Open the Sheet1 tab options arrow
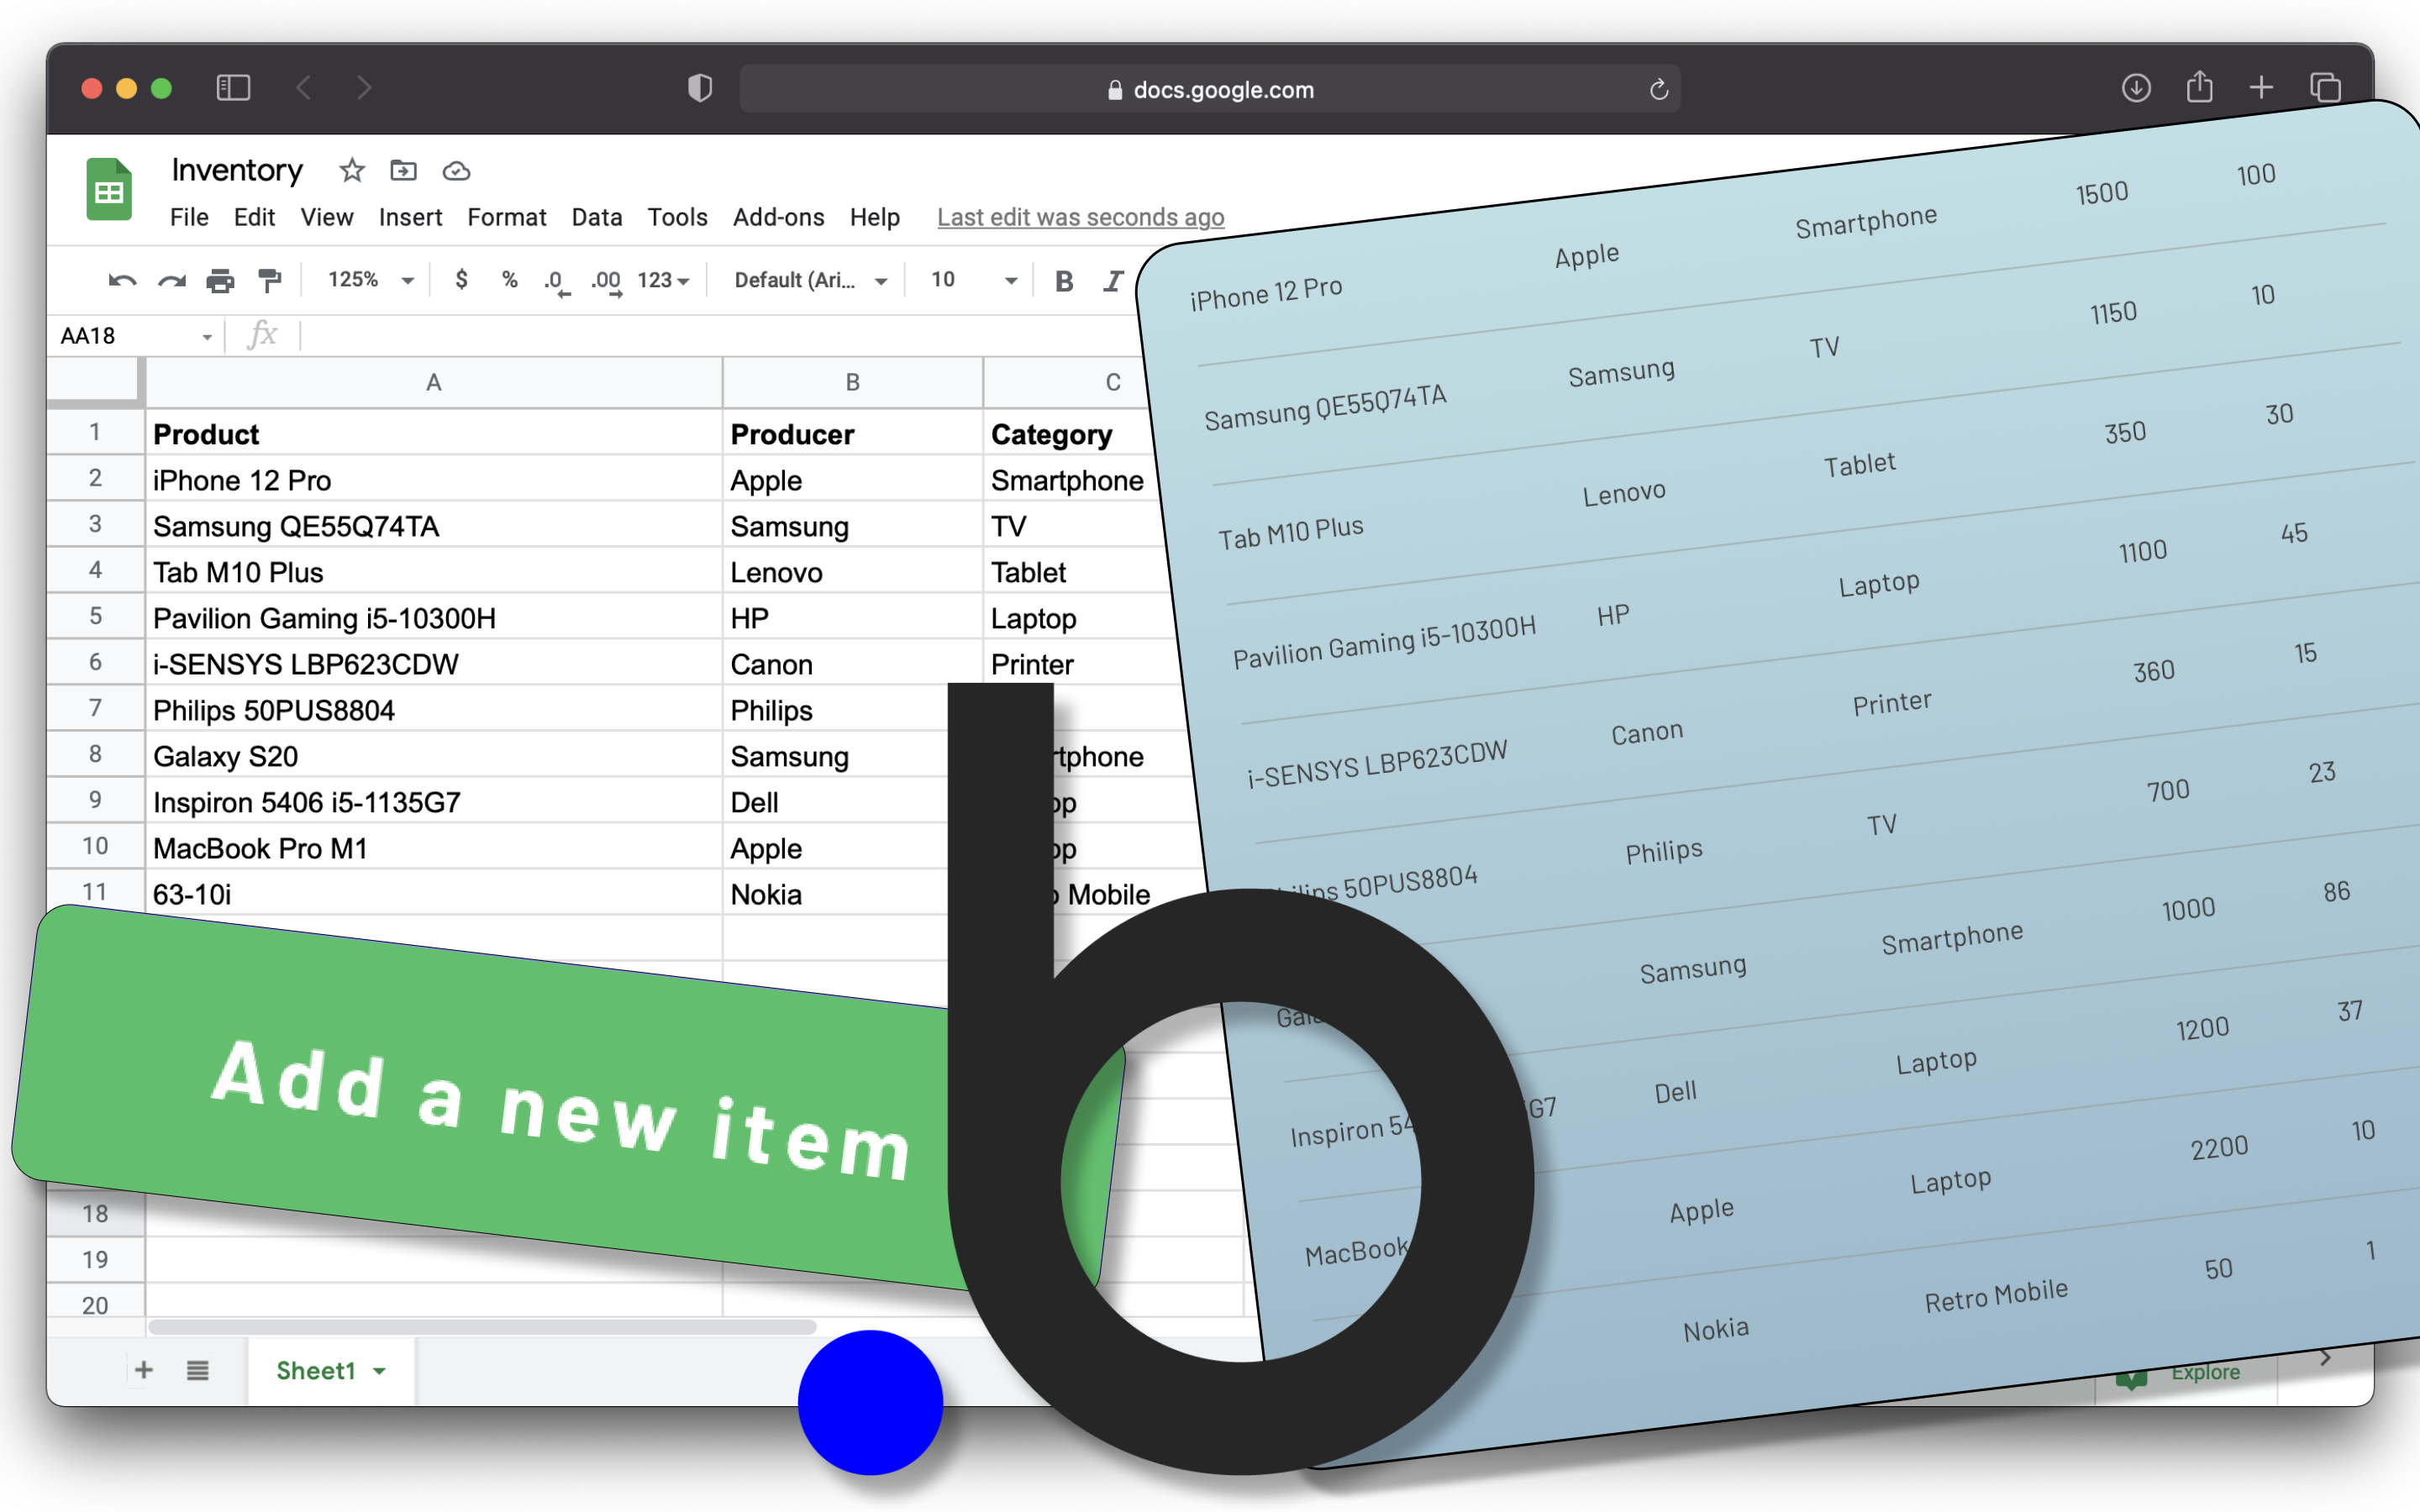 pyautogui.click(x=379, y=1371)
